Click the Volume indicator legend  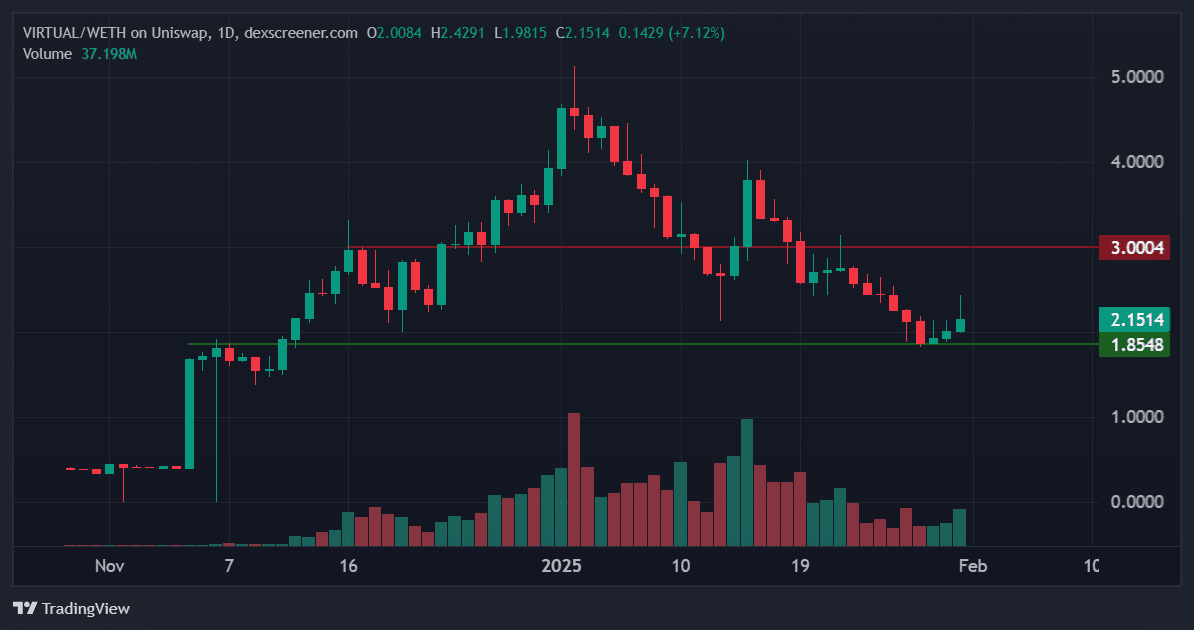47,54
